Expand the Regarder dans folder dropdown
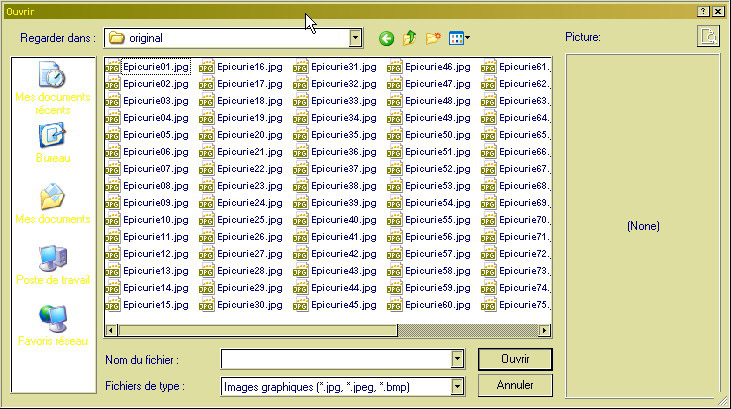 pyautogui.click(x=355, y=38)
